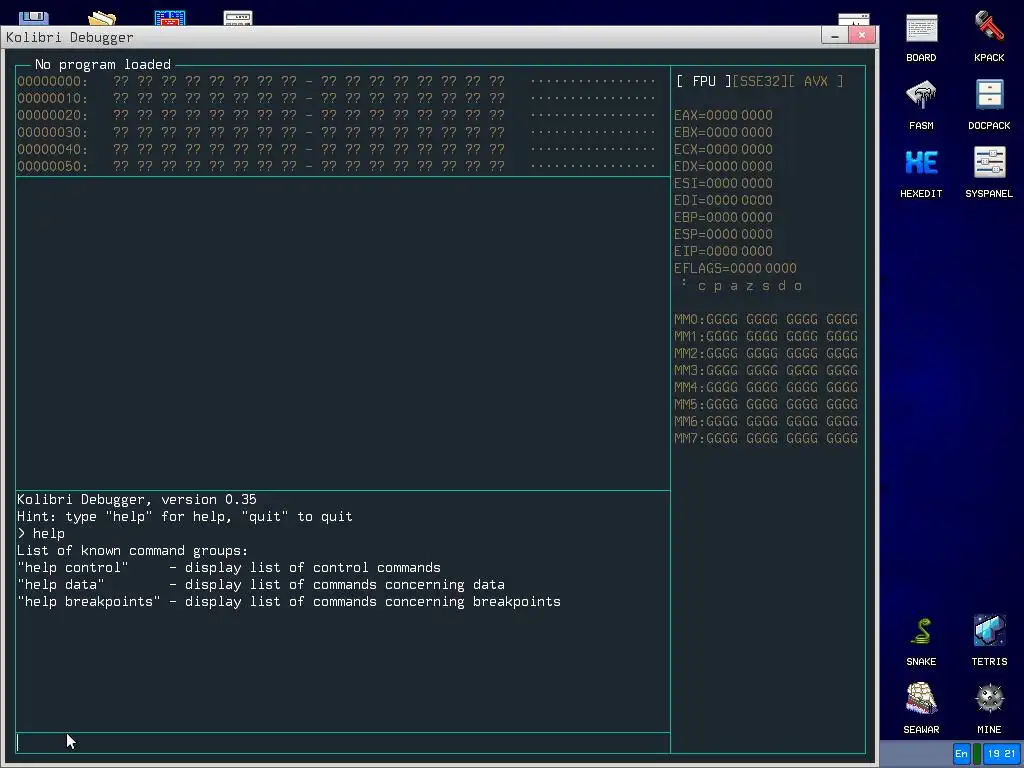The image size is (1024, 768).
Task: Click "Kolibri Debugger, version 0.35" line
Action: click(136, 500)
